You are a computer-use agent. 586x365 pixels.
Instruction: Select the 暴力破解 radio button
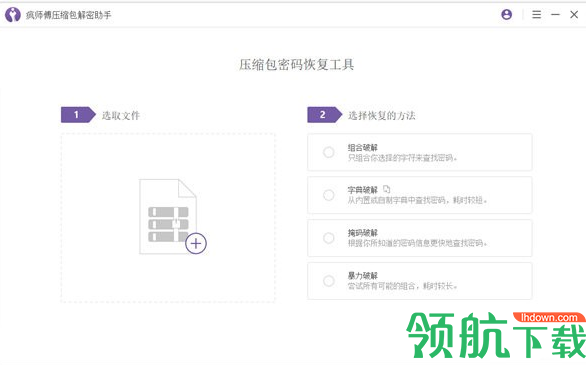point(329,281)
